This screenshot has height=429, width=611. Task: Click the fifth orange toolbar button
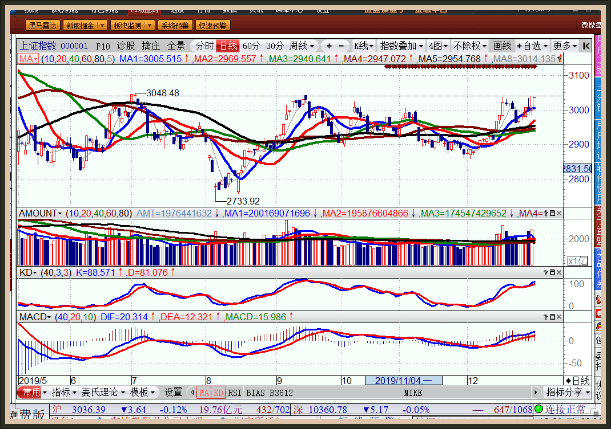pos(213,25)
